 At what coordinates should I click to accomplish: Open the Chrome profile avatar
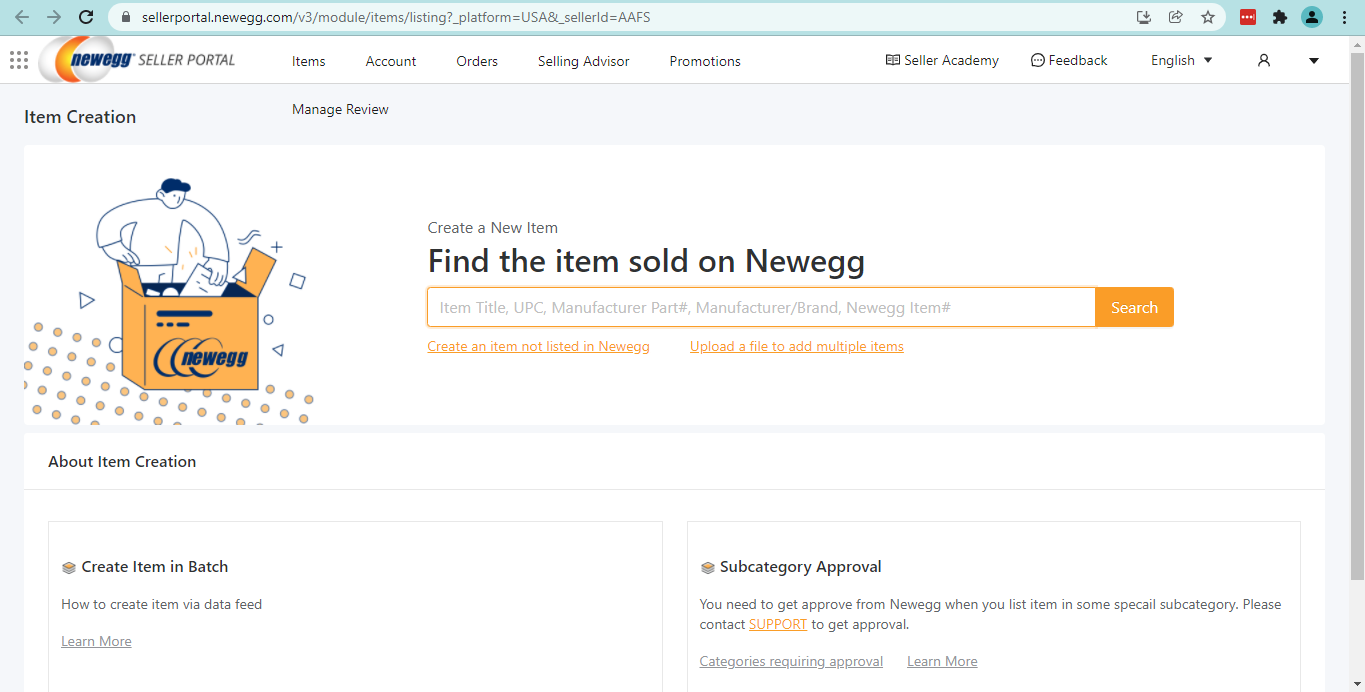pos(1312,17)
